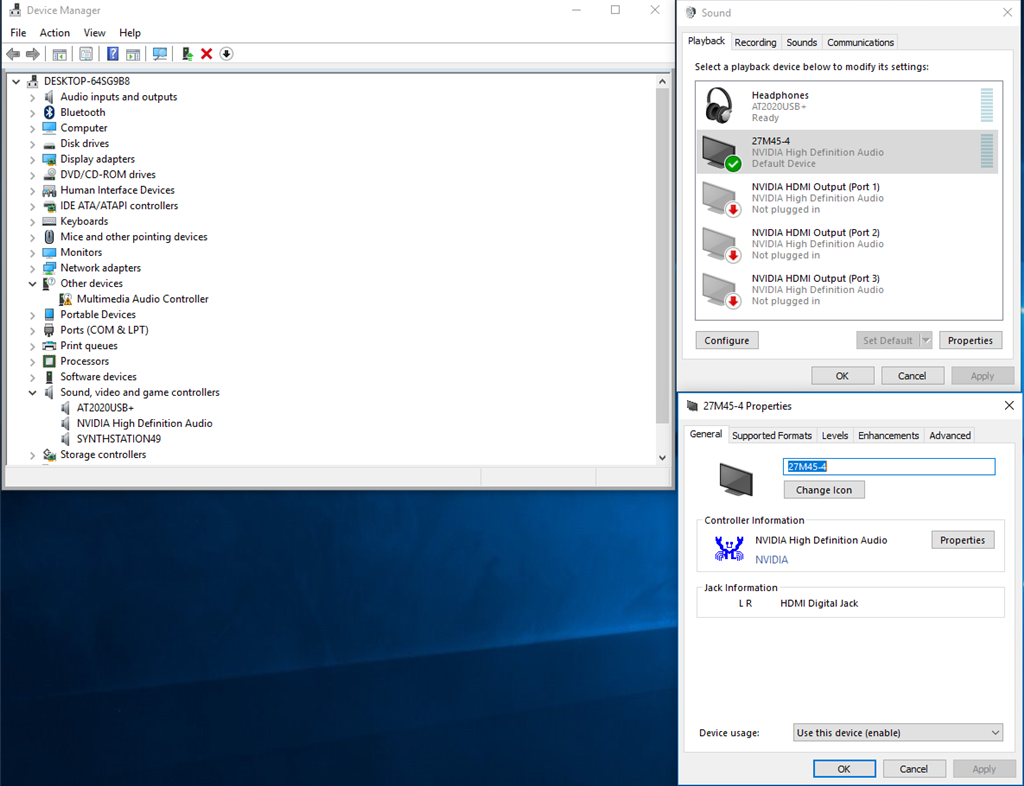The height and width of the screenshot is (786, 1024).
Task: Expand Audio inputs and outputs node
Action: [x=33, y=97]
